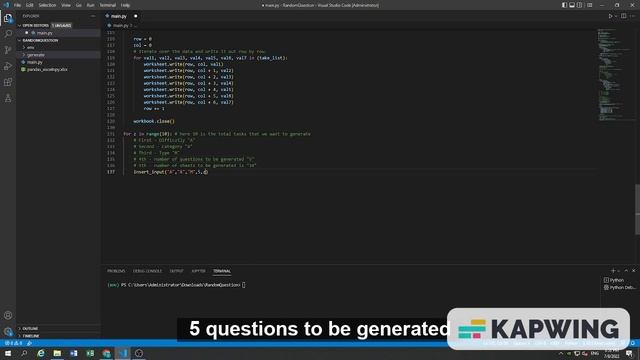Open the Customize Layout icon in title bar

[589, 5]
